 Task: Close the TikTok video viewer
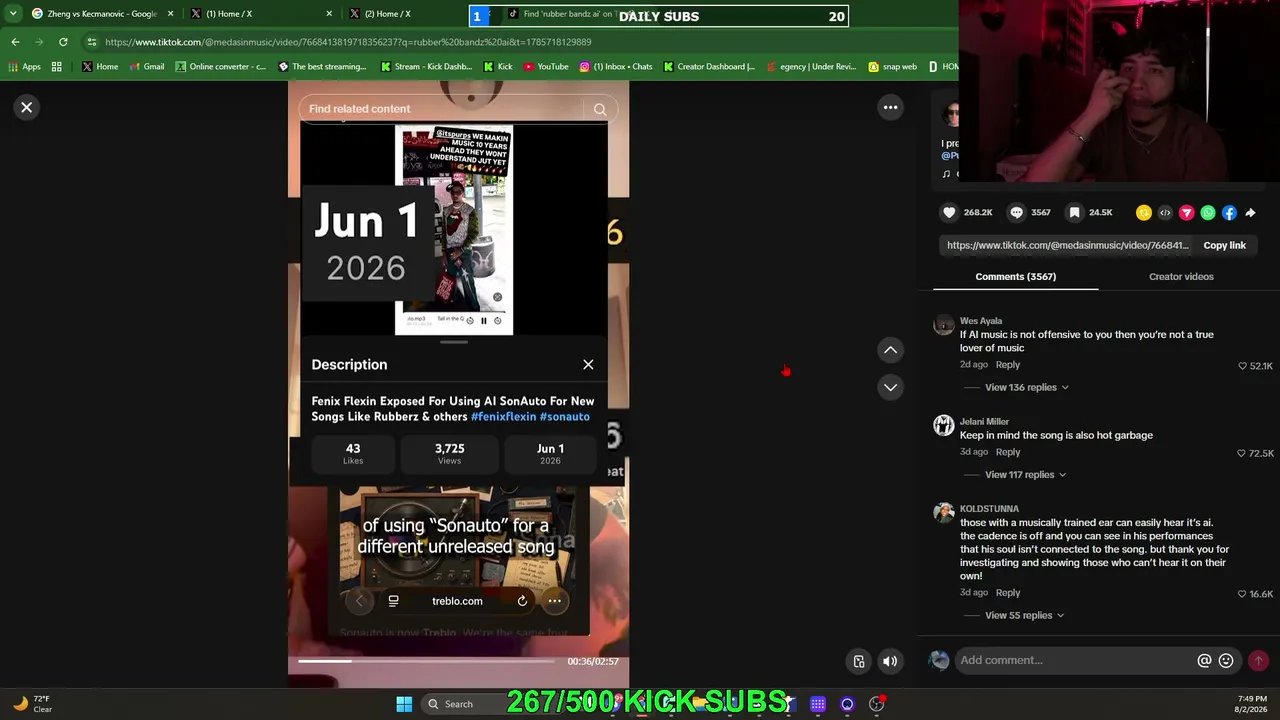[x=27, y=107]
